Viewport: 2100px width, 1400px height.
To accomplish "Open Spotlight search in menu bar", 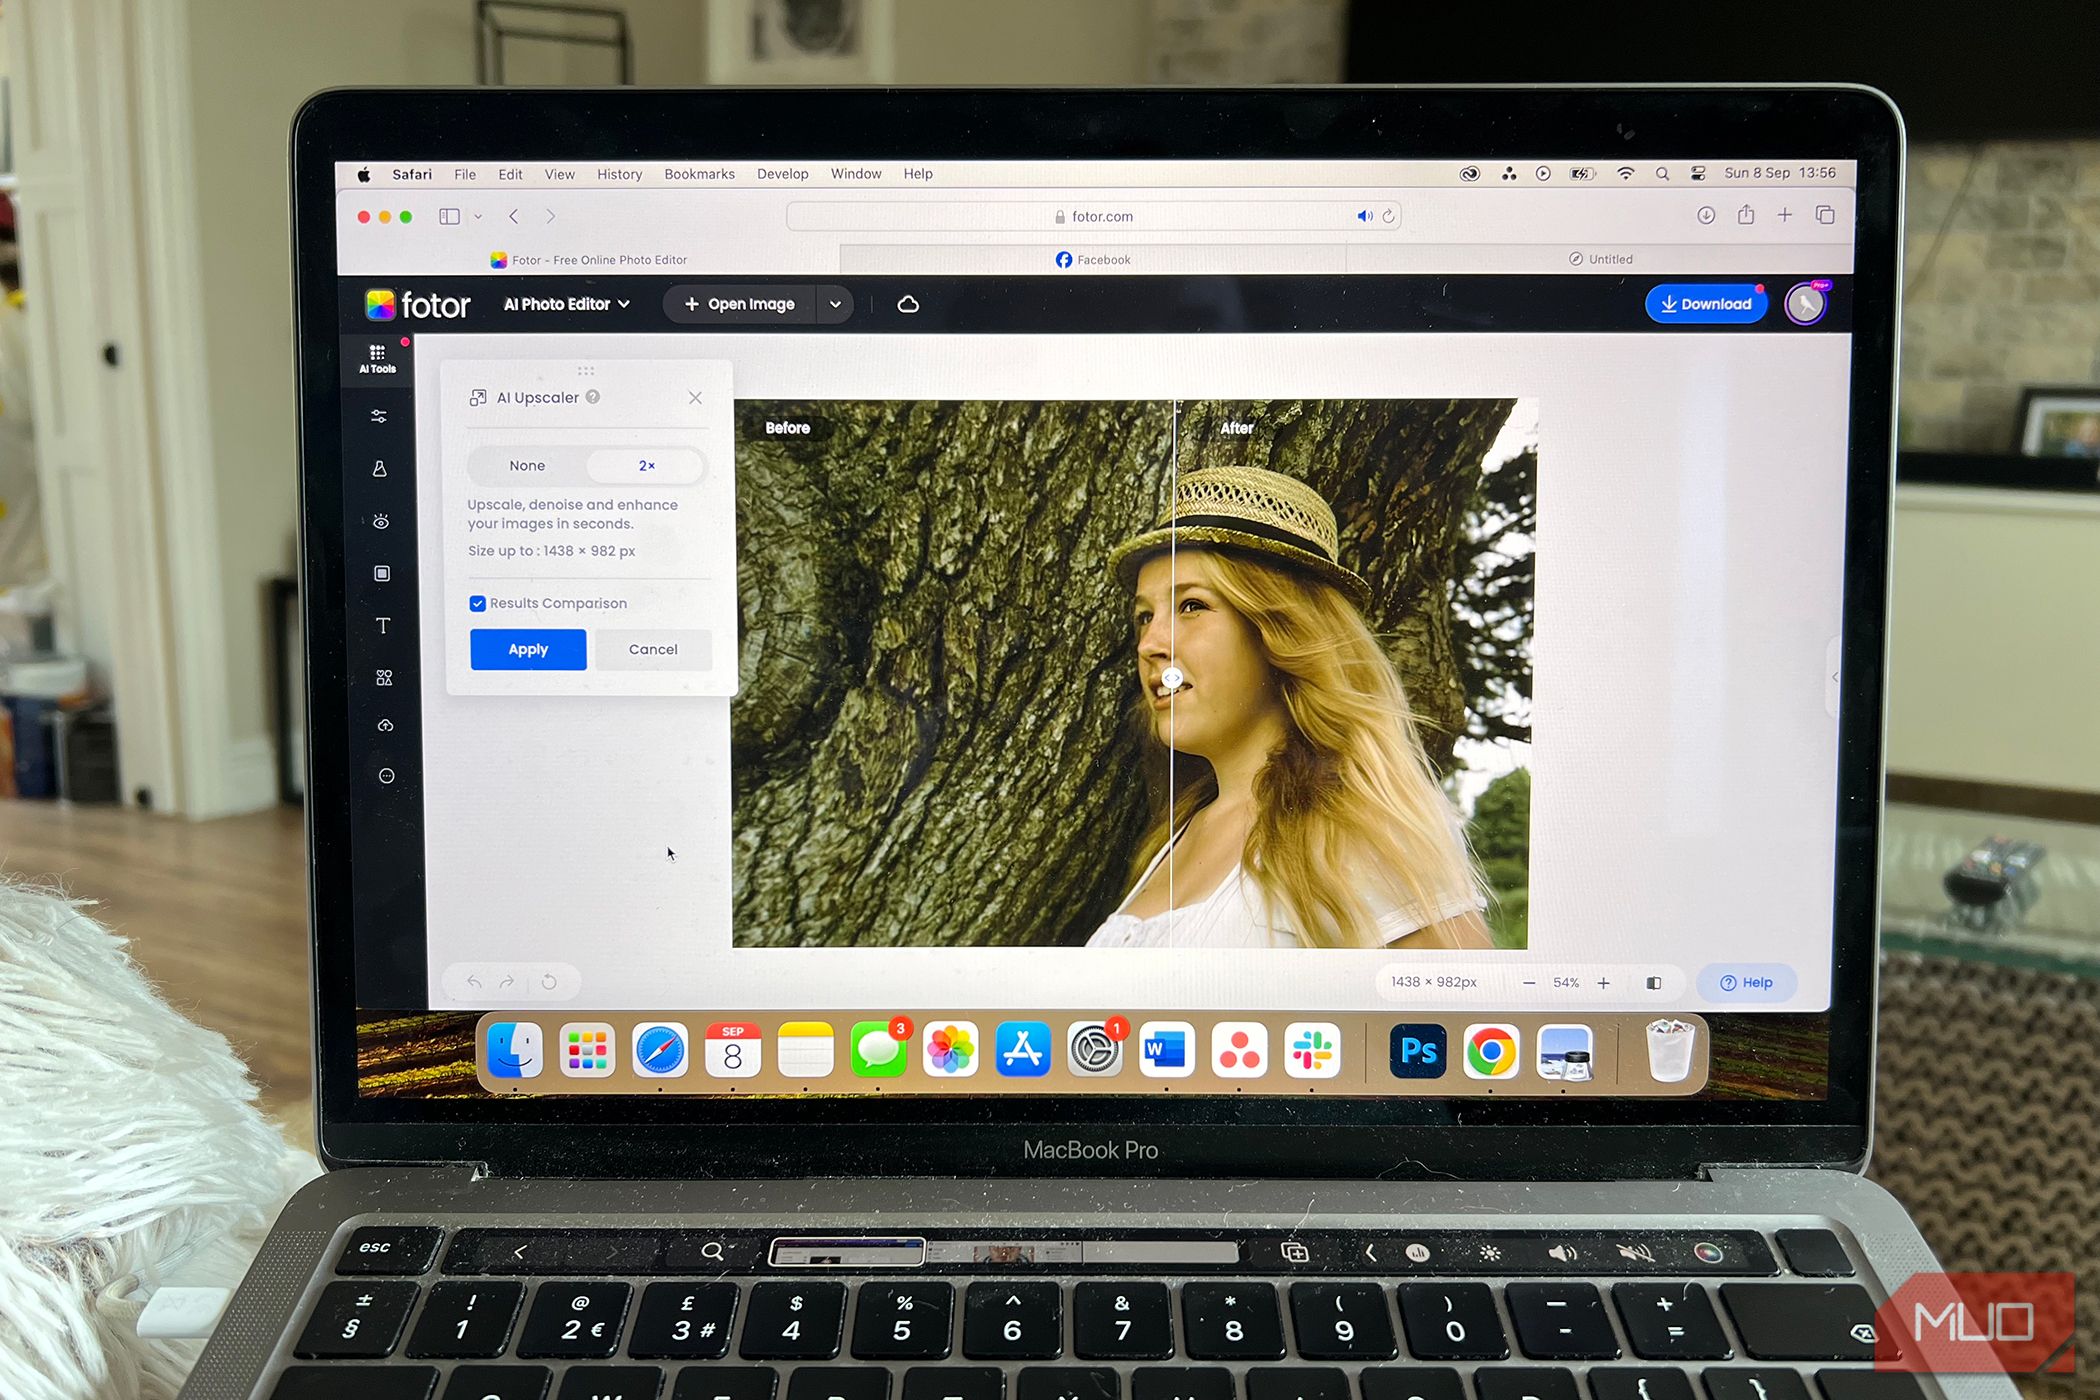I will (x=1662, y=174).
